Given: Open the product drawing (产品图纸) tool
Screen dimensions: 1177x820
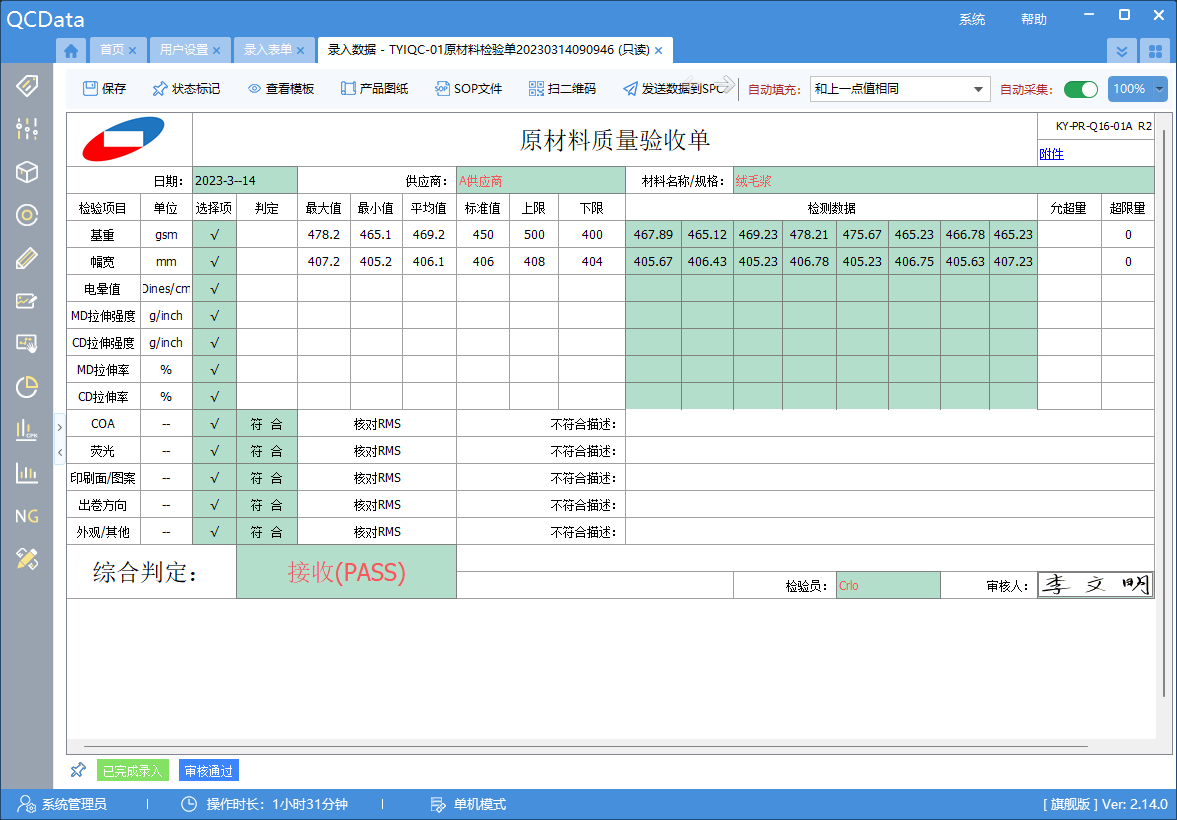Looking at the screenshot, I should pyautogui.click(x=375, y=89).
